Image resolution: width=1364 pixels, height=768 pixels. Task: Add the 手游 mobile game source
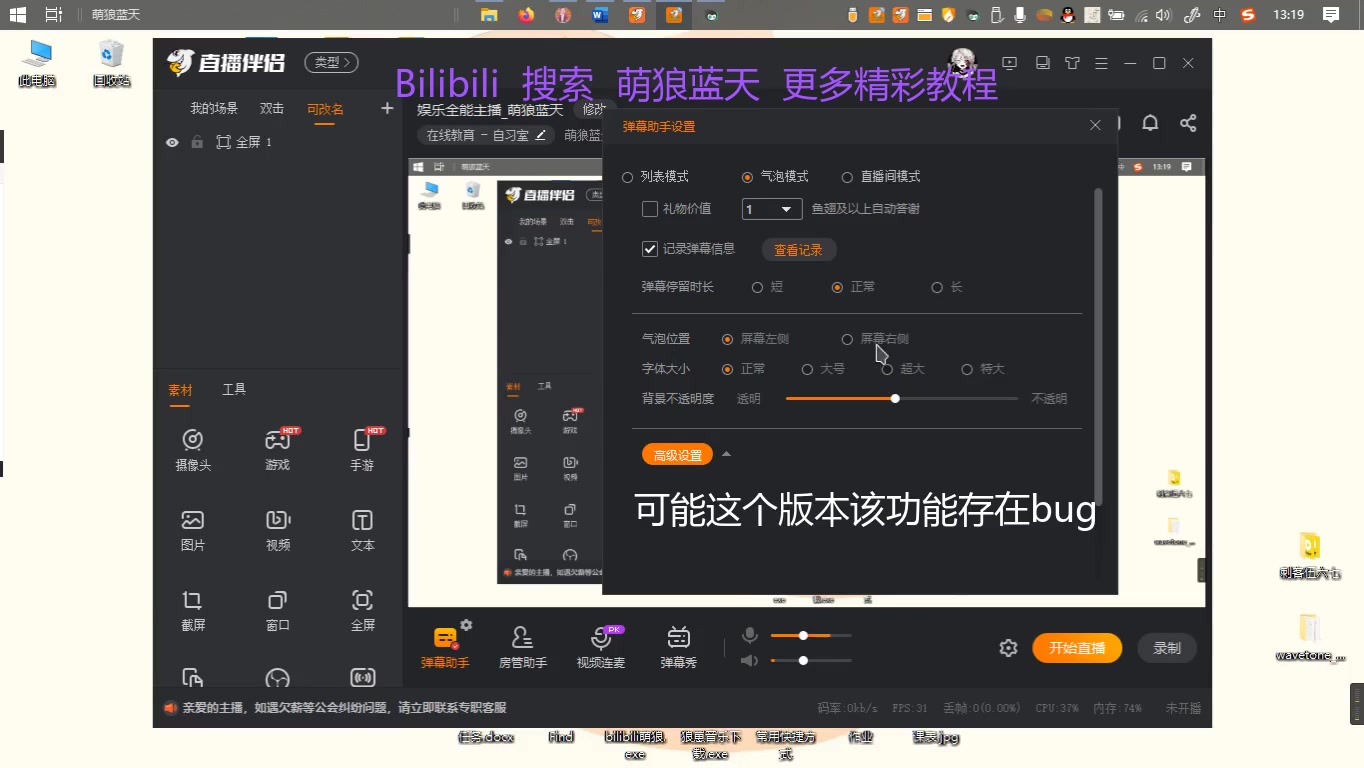click(362, 449)
